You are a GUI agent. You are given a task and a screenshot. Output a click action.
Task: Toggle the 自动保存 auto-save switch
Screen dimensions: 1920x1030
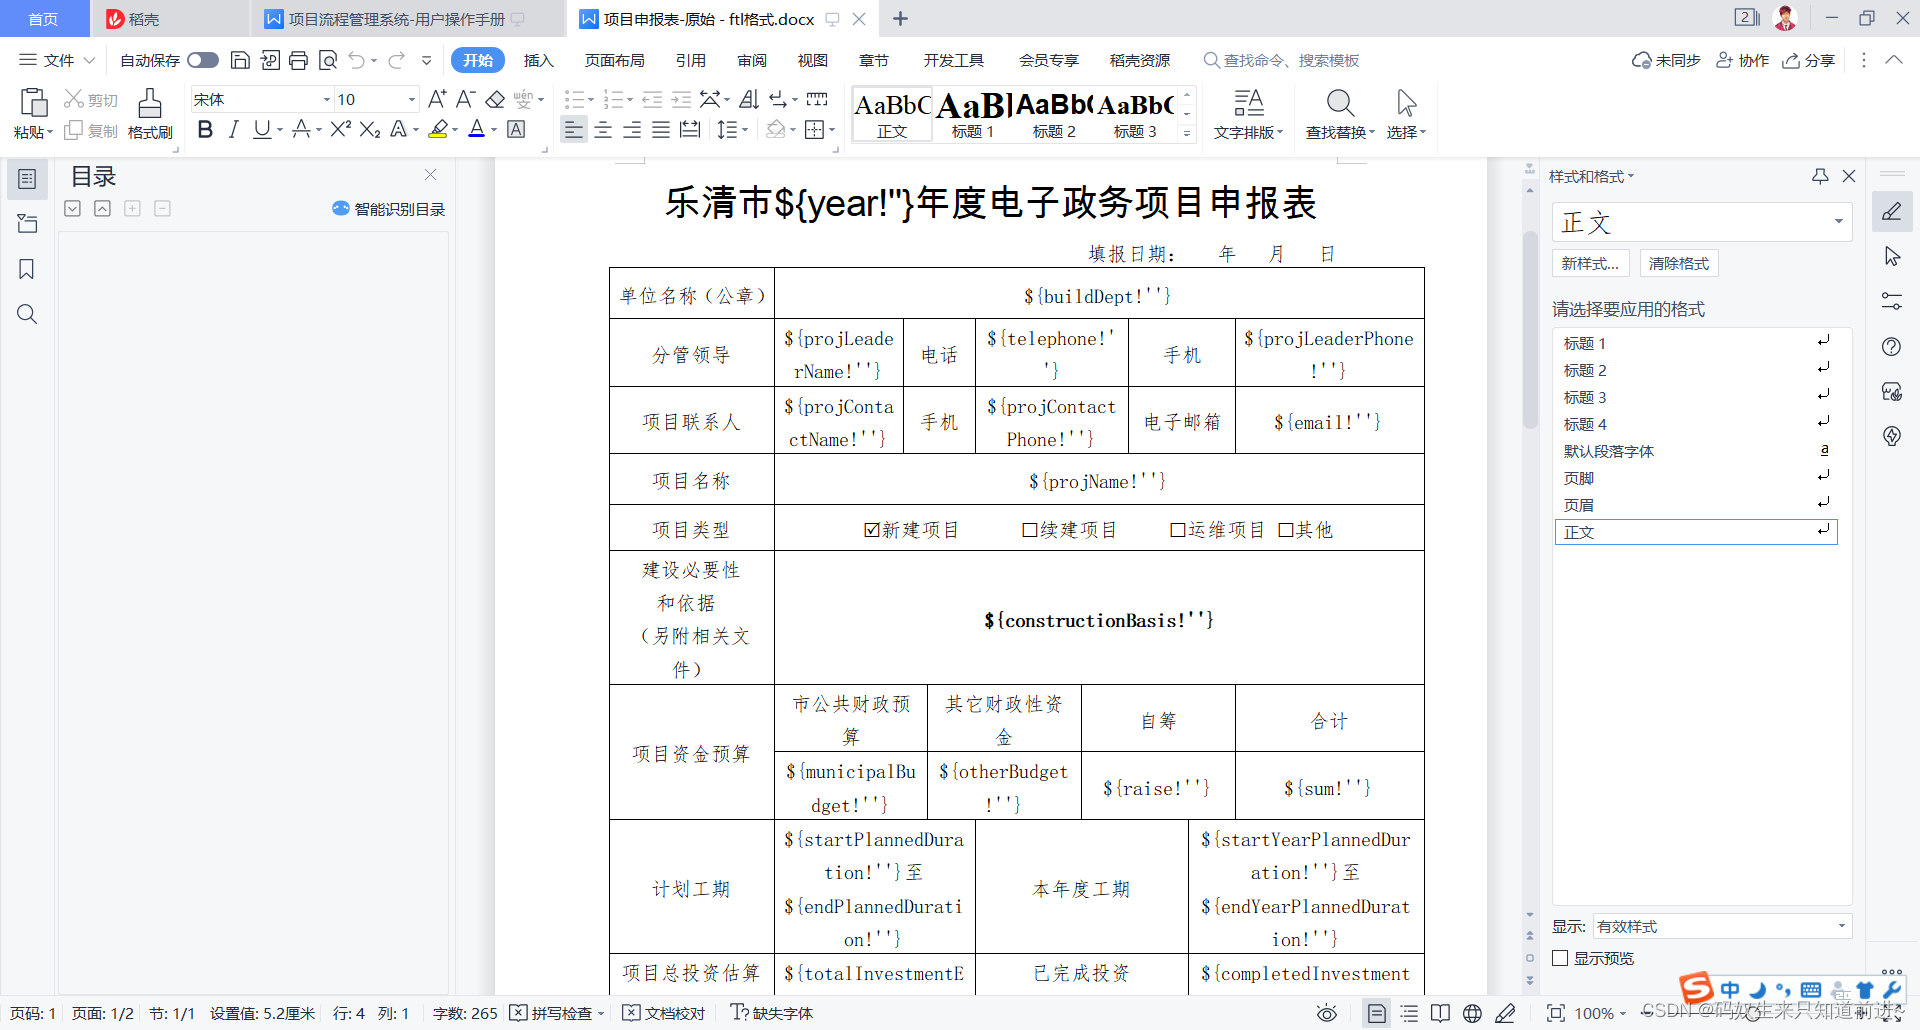(x=203, y=60)
